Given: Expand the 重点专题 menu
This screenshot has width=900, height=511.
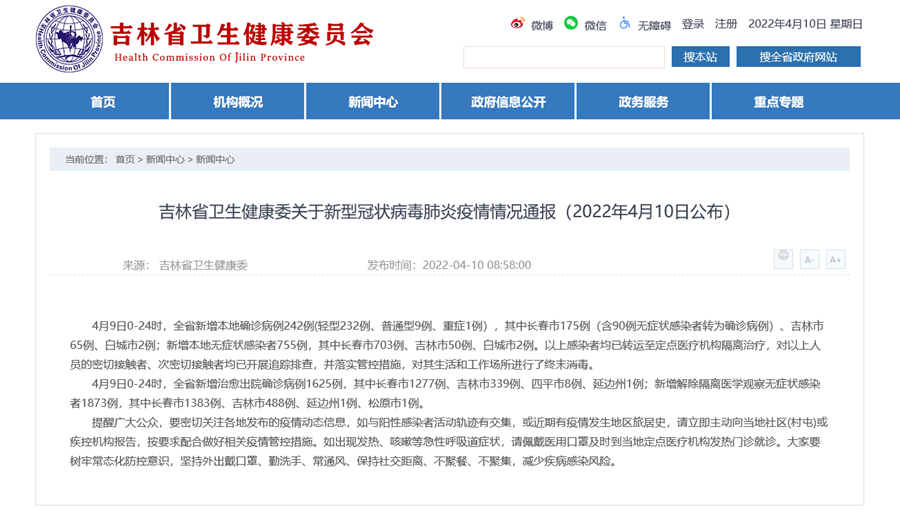Looking at the screenshot, I should [778, 102].
